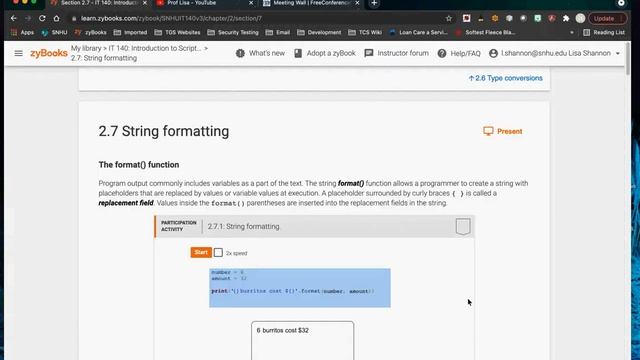Image resolution: width=640 pixels, height=360 pixels.
Task: Close the Prof Lisa - YouTube tab
Action: coord(251,3)
